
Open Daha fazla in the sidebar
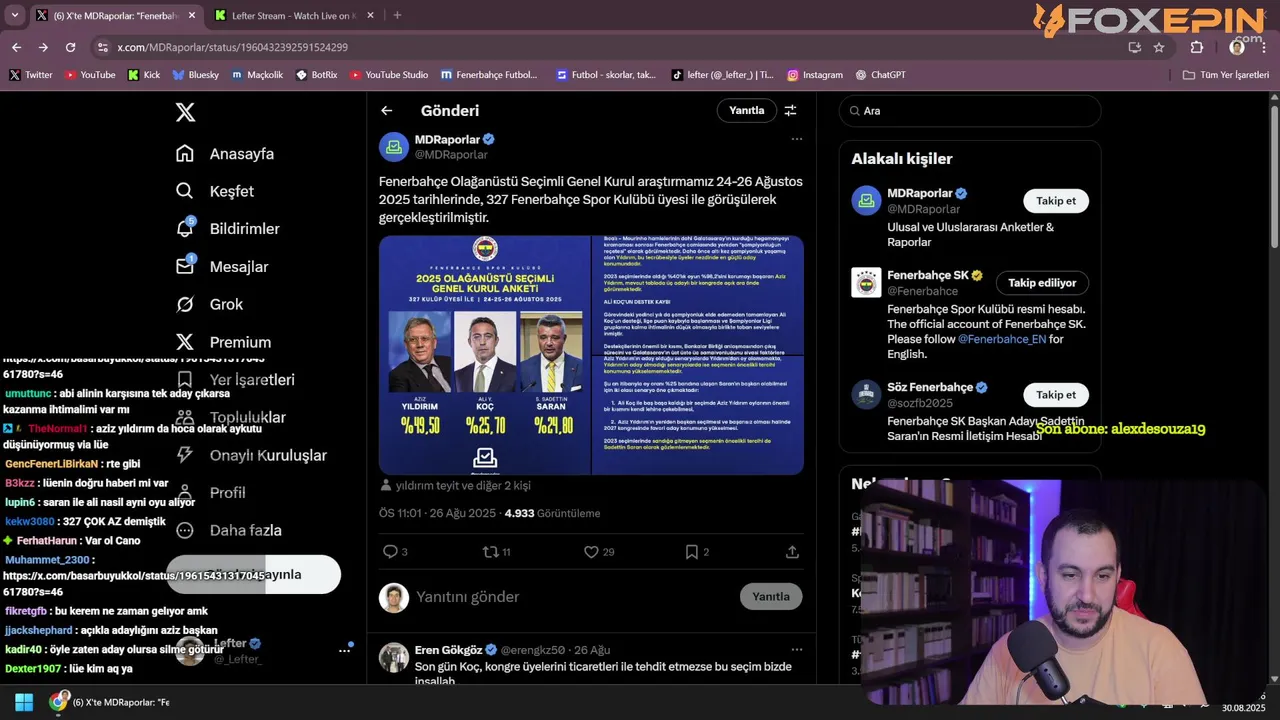click(245, 531)
